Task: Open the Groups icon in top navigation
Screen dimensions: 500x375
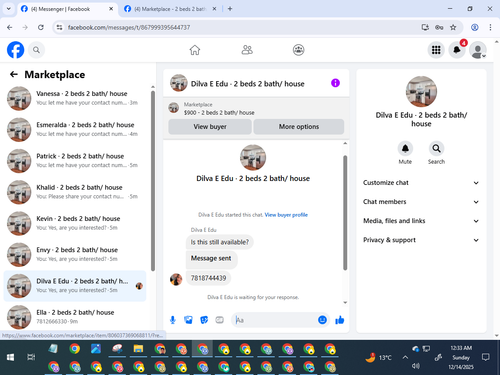Action: pos(298,50)
